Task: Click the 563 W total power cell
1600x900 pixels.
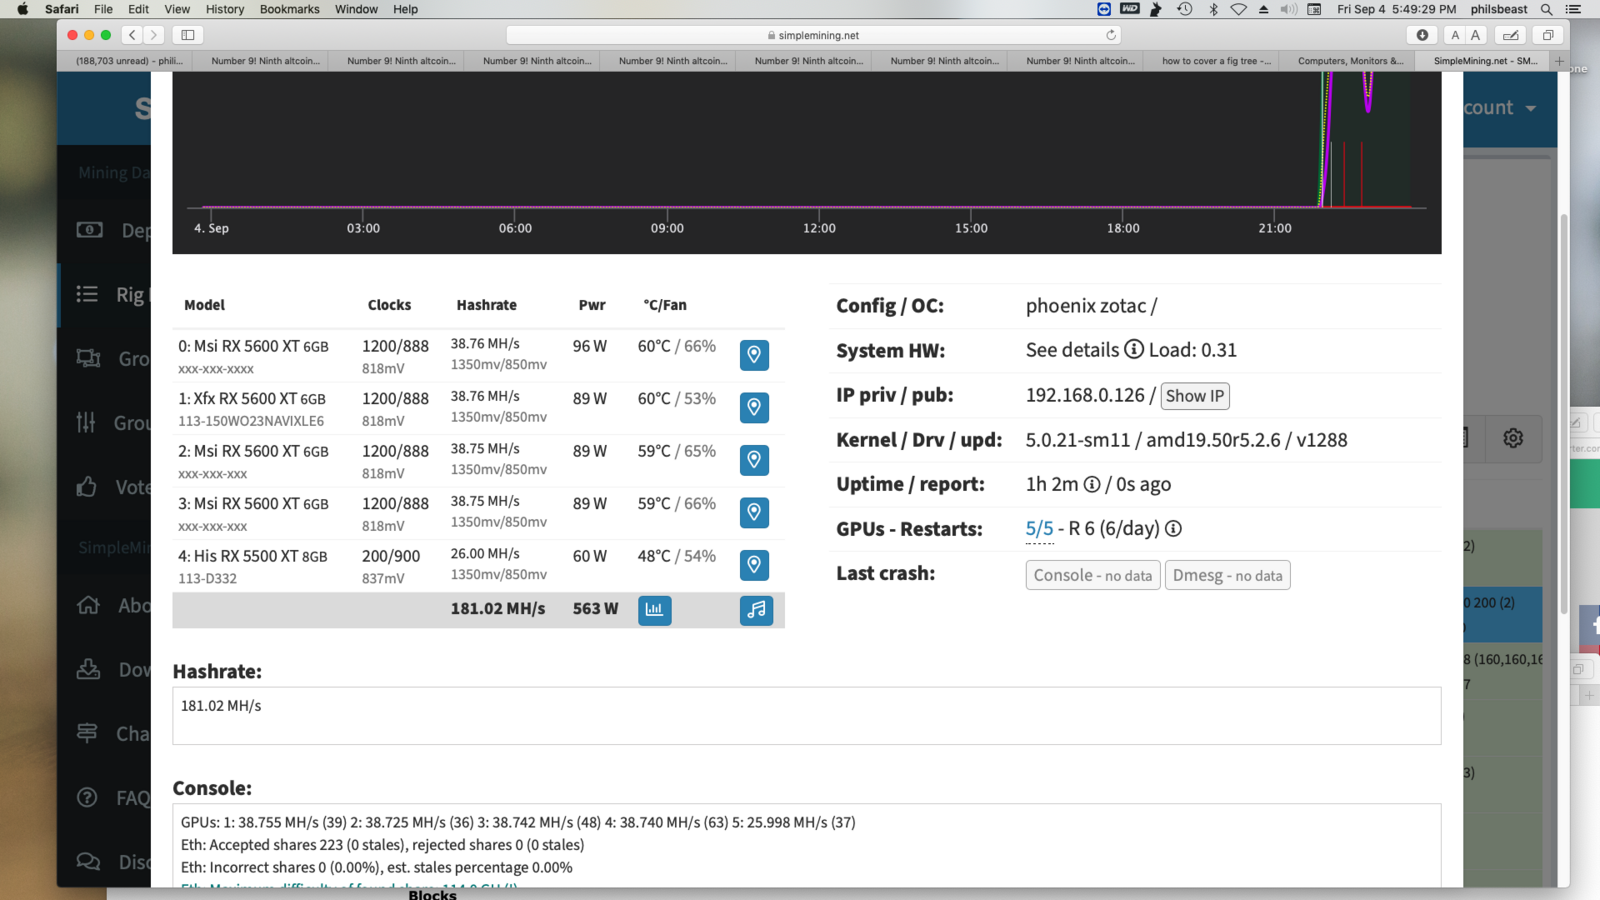Action: [x=596, y=608]
